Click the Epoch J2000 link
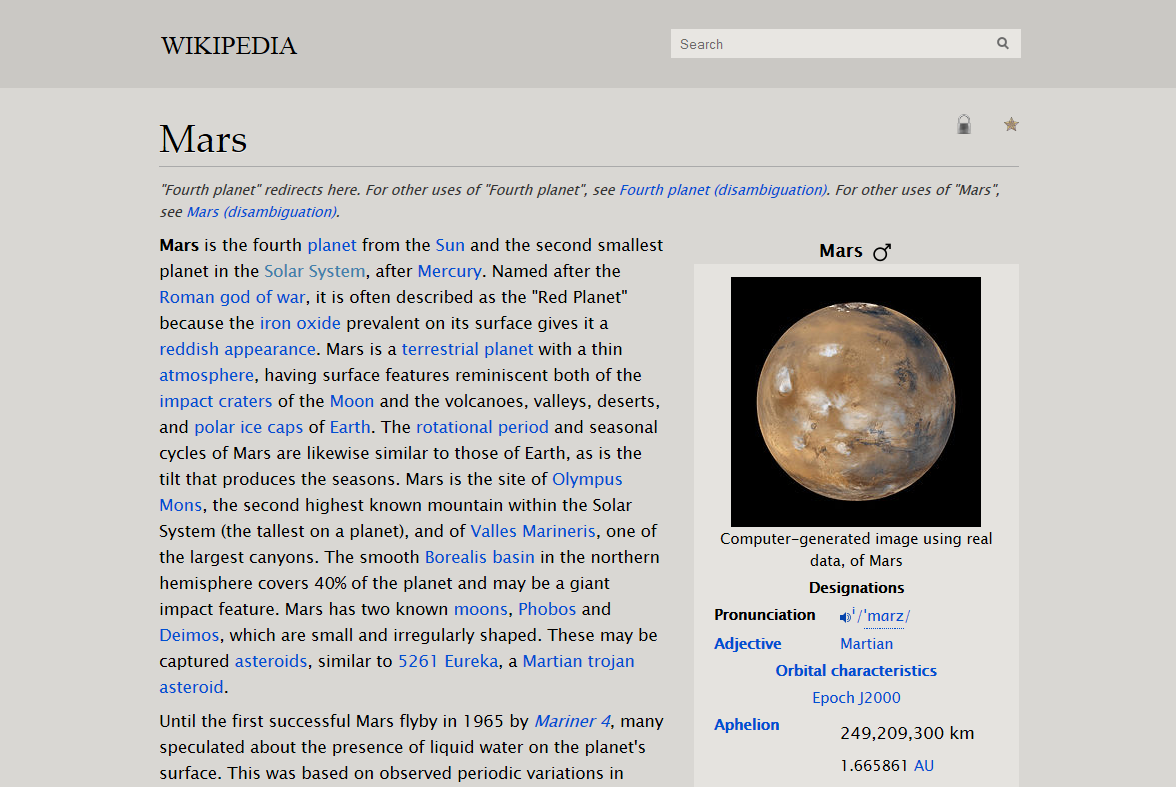Viewport: 1176px width, 787px height. tap(856, 697)
